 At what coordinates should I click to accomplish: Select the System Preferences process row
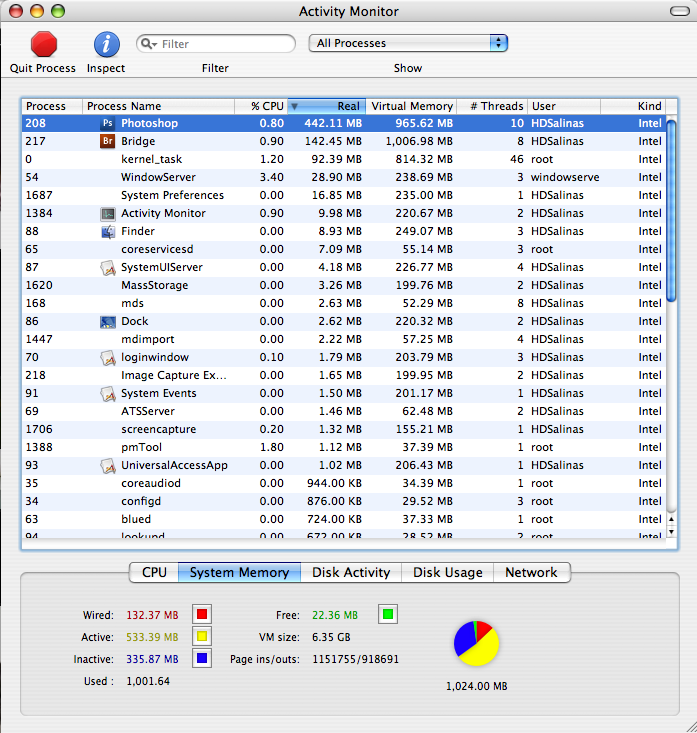344,195
